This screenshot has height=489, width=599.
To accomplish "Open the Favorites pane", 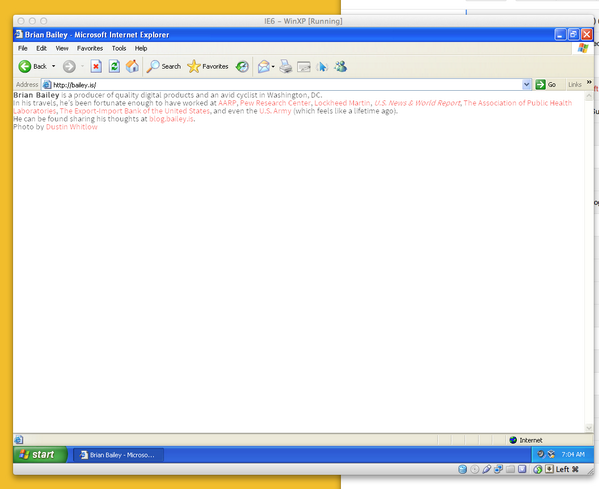I will (208, 66).
